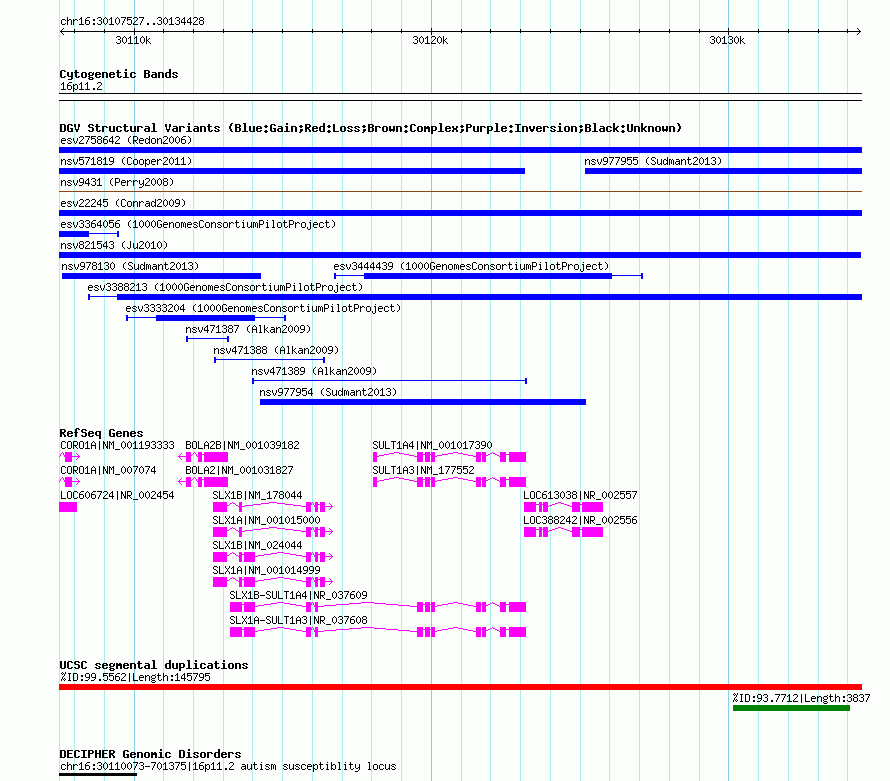Viewport: 890px width, 781px height.
Task: Open SLX1A|NM_001014999 gene label
Action: click(266, 570)
